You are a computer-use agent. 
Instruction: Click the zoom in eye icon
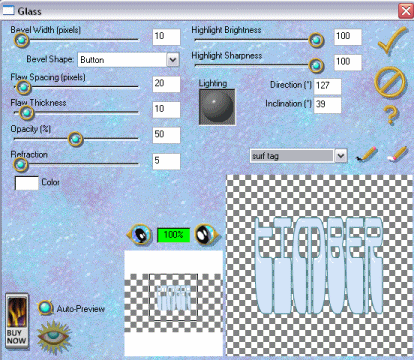click(x=207, y=234)
